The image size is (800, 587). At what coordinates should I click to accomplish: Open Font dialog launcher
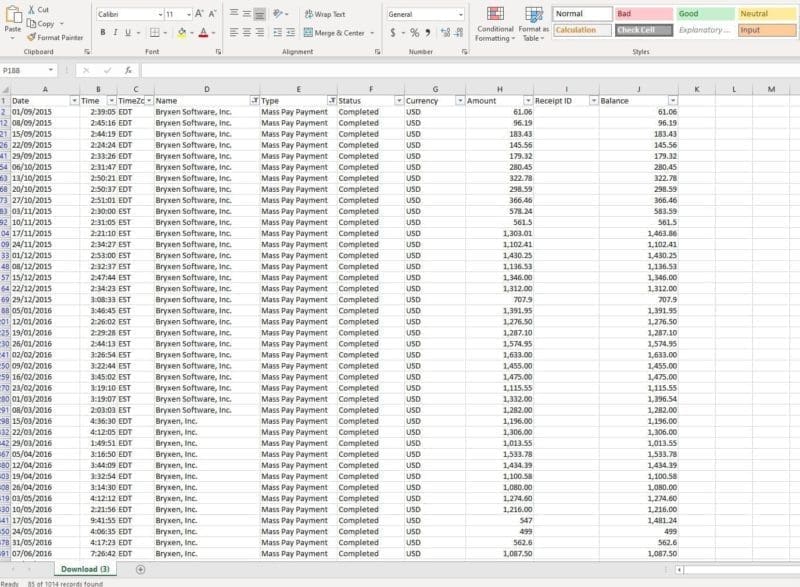pyautogui.click(x=218, y=52)
